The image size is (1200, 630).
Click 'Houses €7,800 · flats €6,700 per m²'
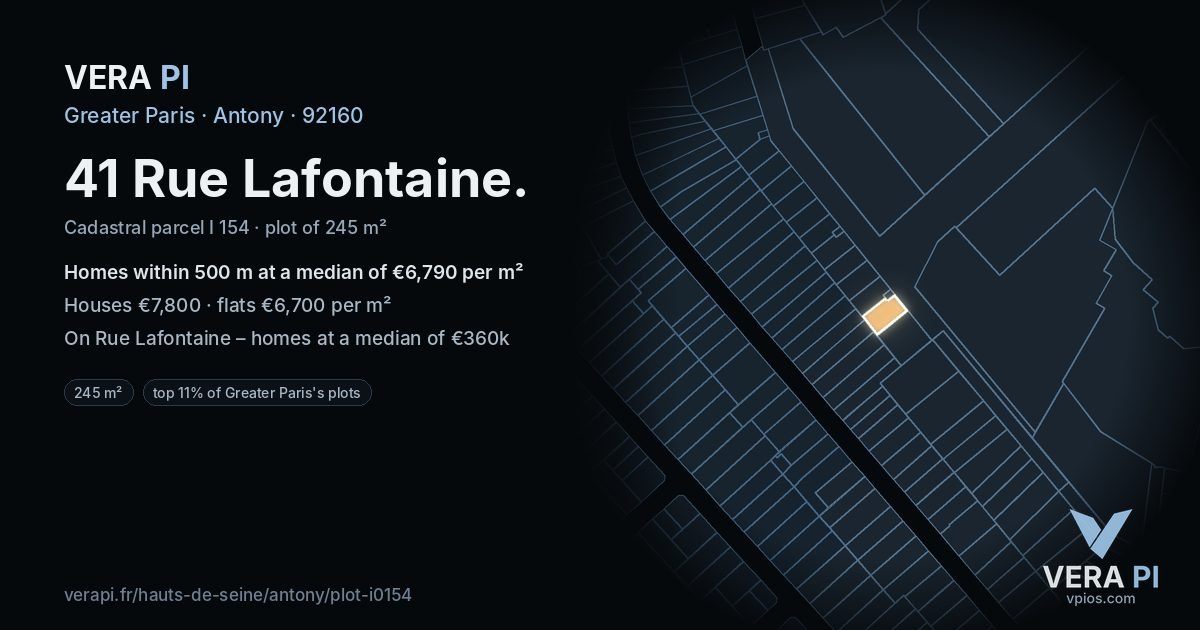tap(227, 305)
